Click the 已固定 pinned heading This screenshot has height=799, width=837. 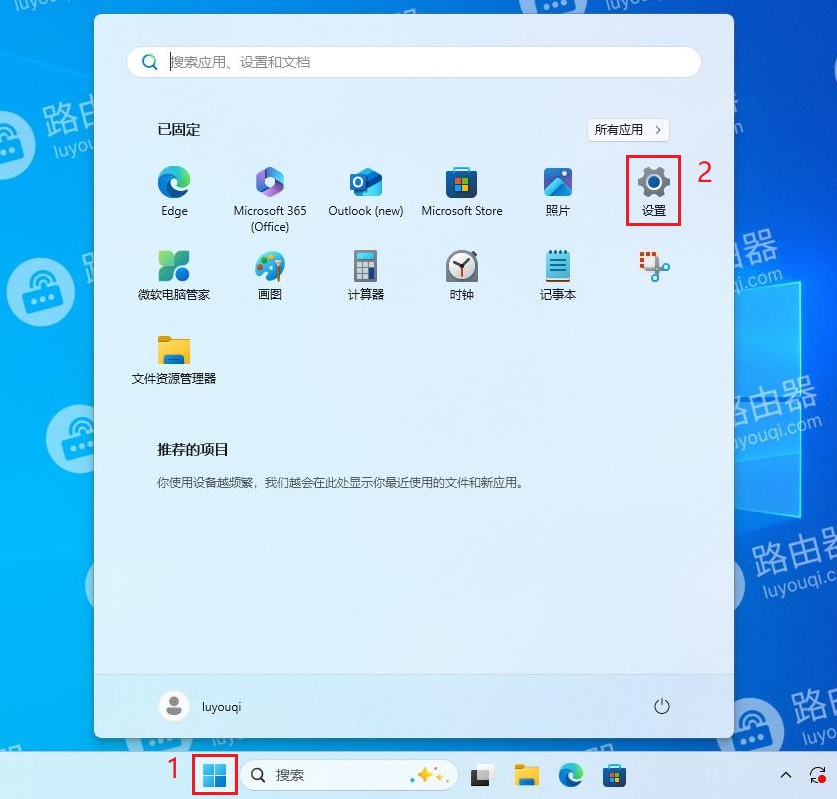[179, 130]
